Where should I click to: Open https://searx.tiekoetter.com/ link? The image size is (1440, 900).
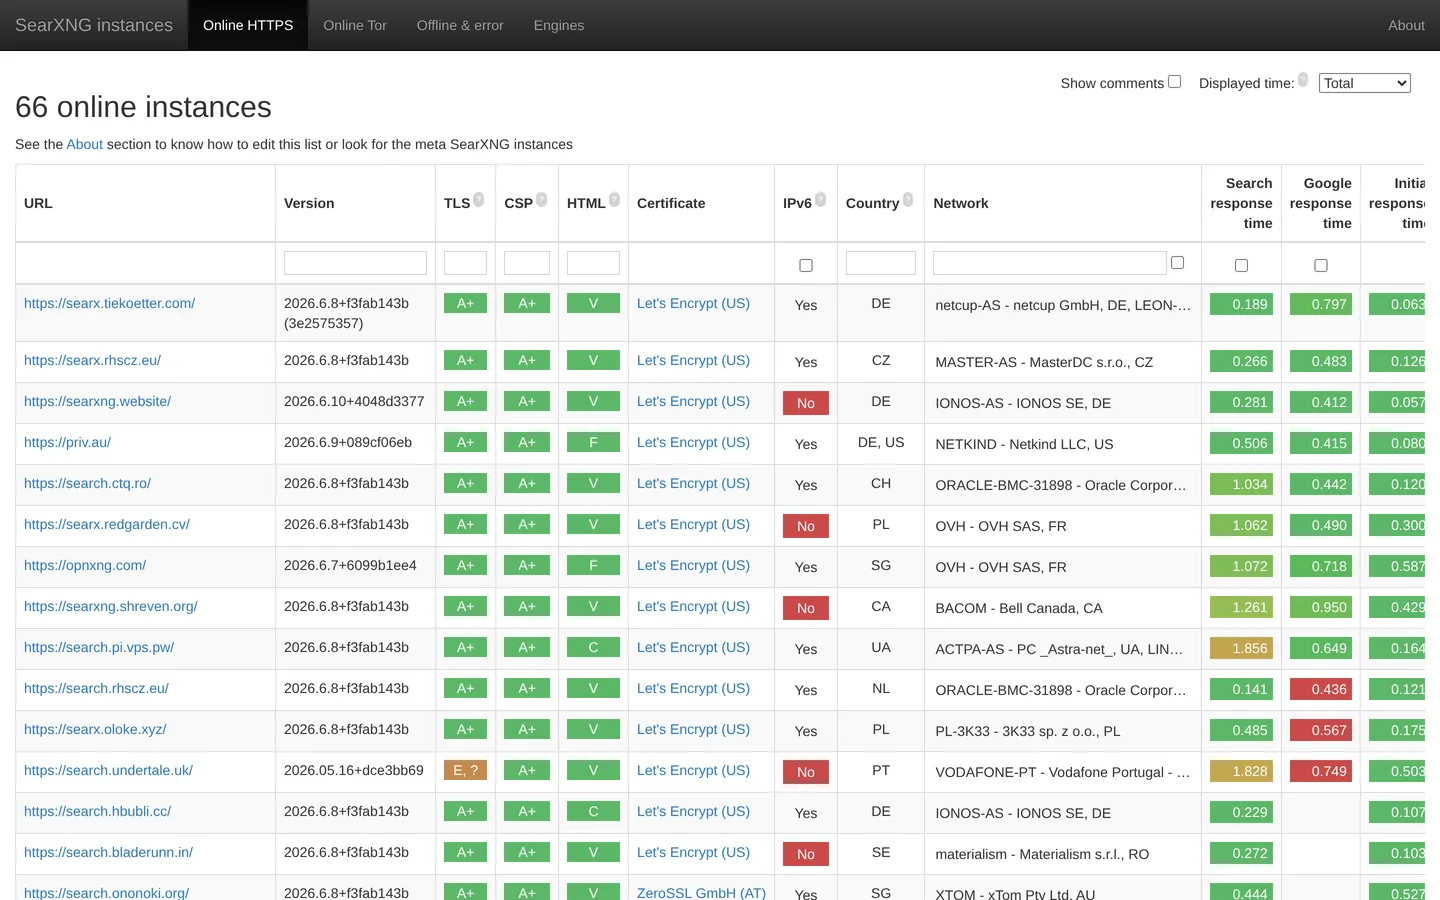pyautogui.click(x=110, y=303)
